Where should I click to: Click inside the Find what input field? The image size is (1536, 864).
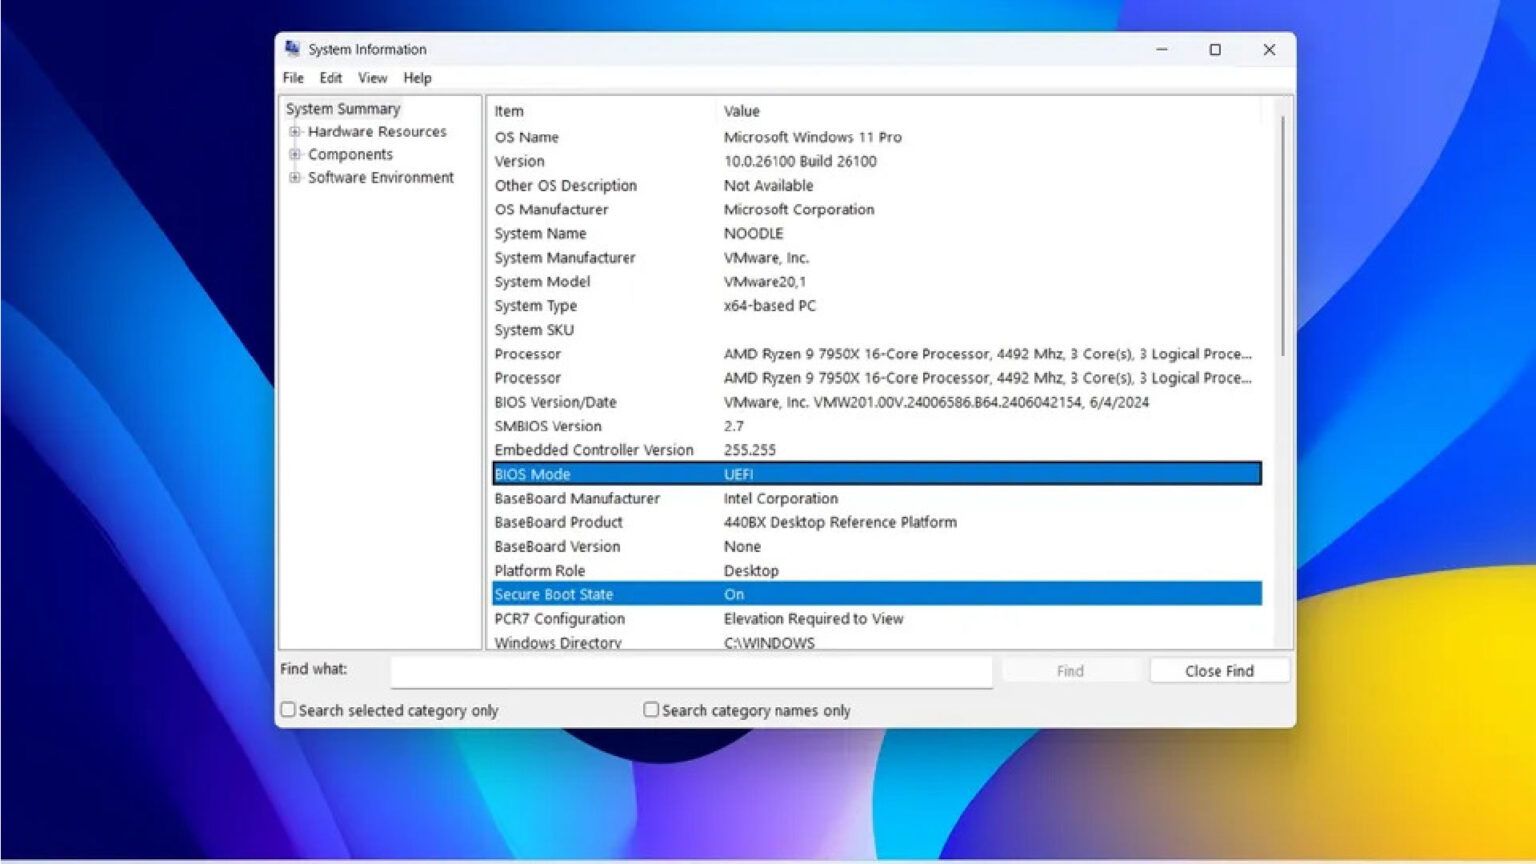tap(690, 671)
